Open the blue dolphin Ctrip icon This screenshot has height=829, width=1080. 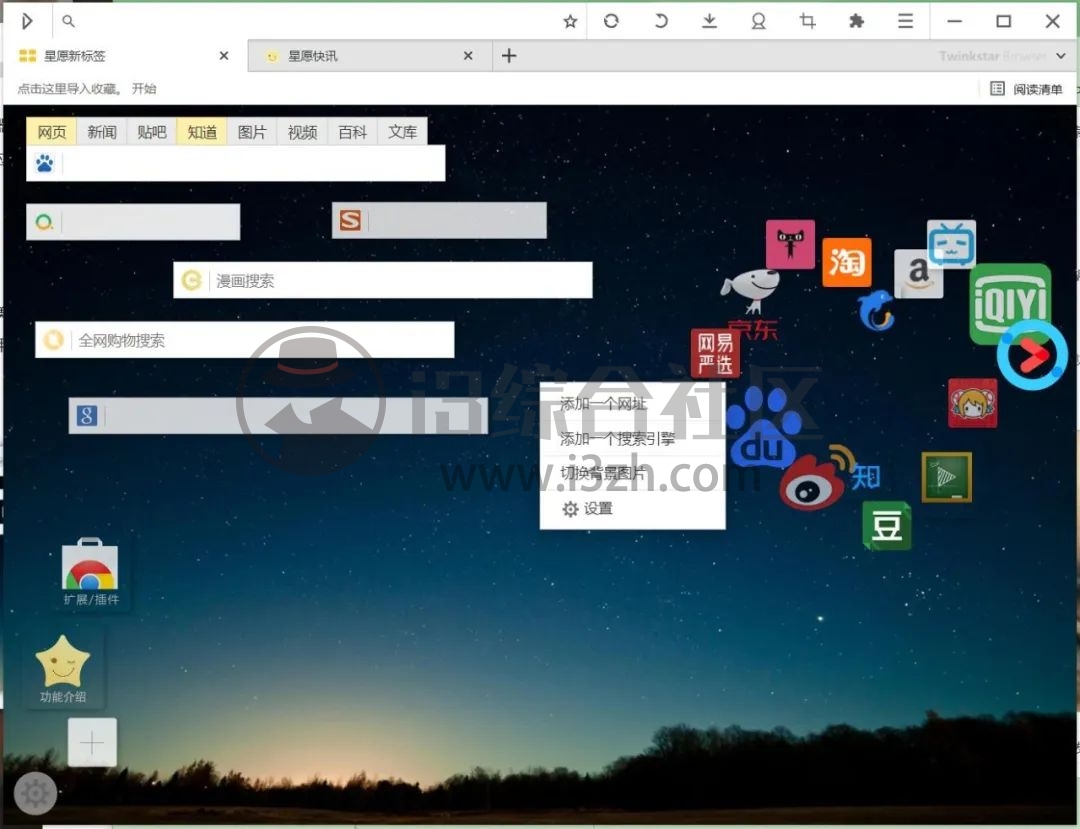[876, 311]
